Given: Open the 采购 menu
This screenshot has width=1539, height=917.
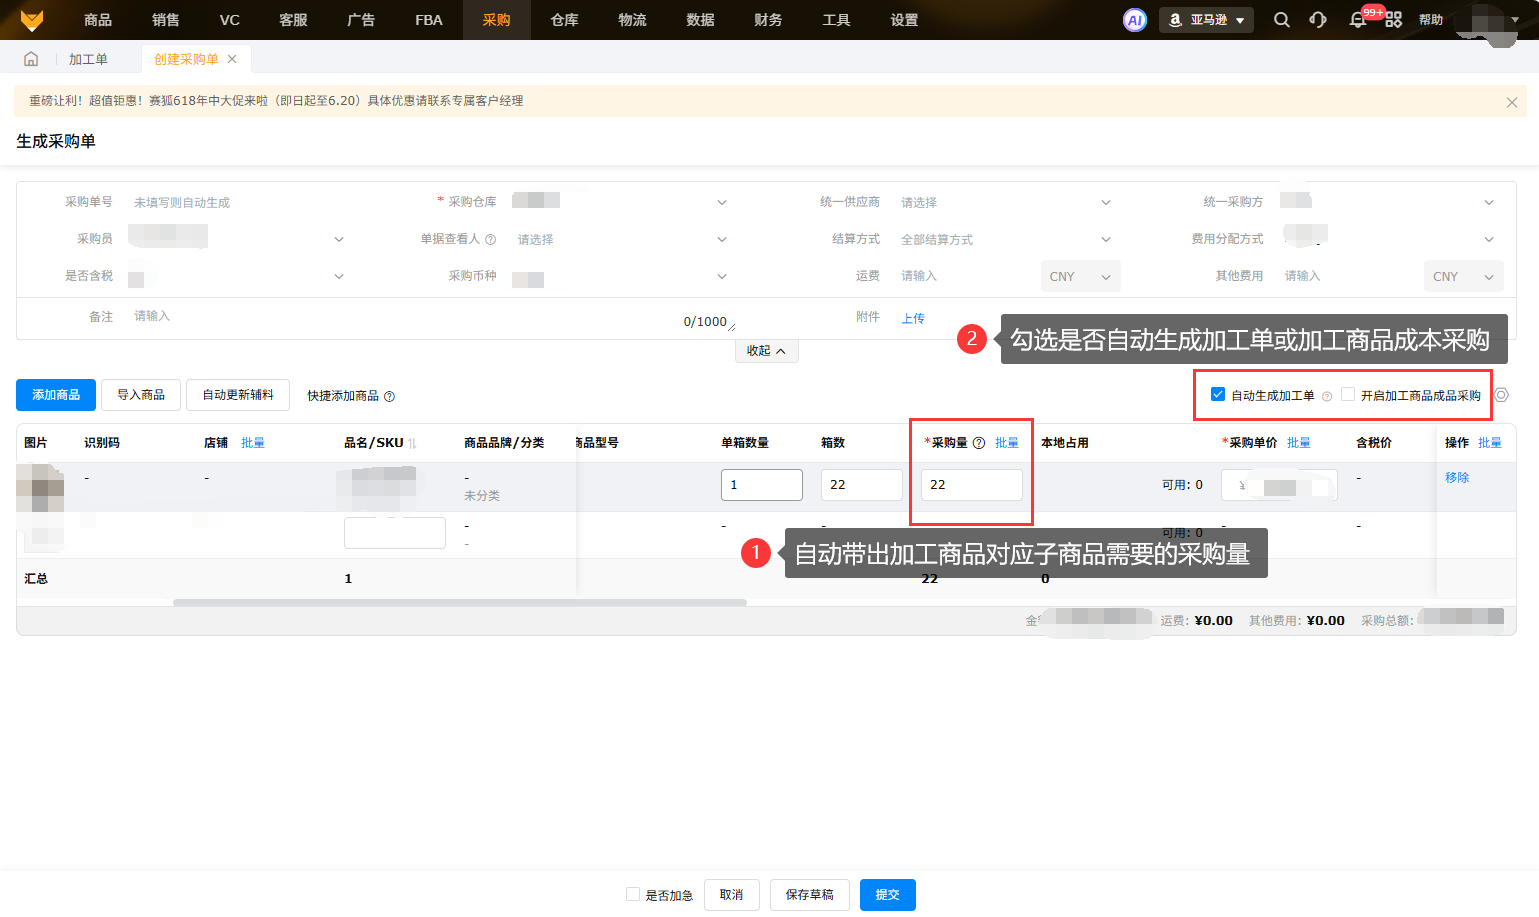Looking at the screenshot, I should [497, 20].
